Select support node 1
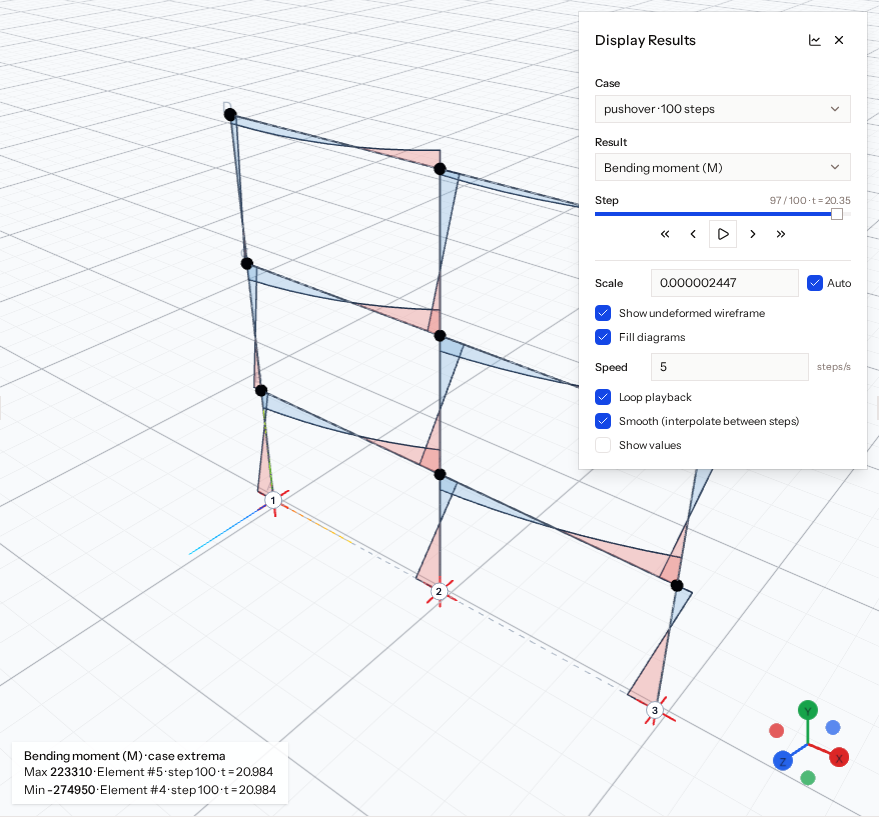This screenshot has height=817, width=879. pyautogui.click(x=273, y=500)
